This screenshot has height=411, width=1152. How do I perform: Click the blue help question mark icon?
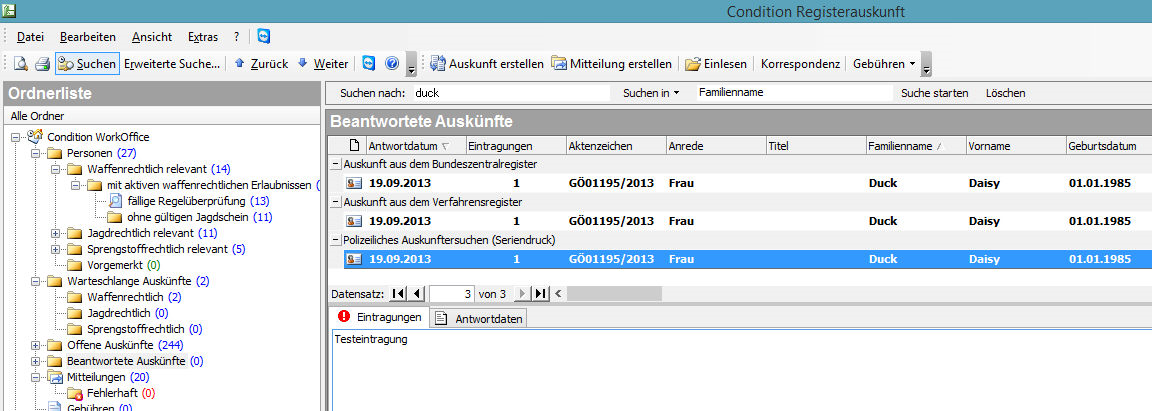(391, 64)
